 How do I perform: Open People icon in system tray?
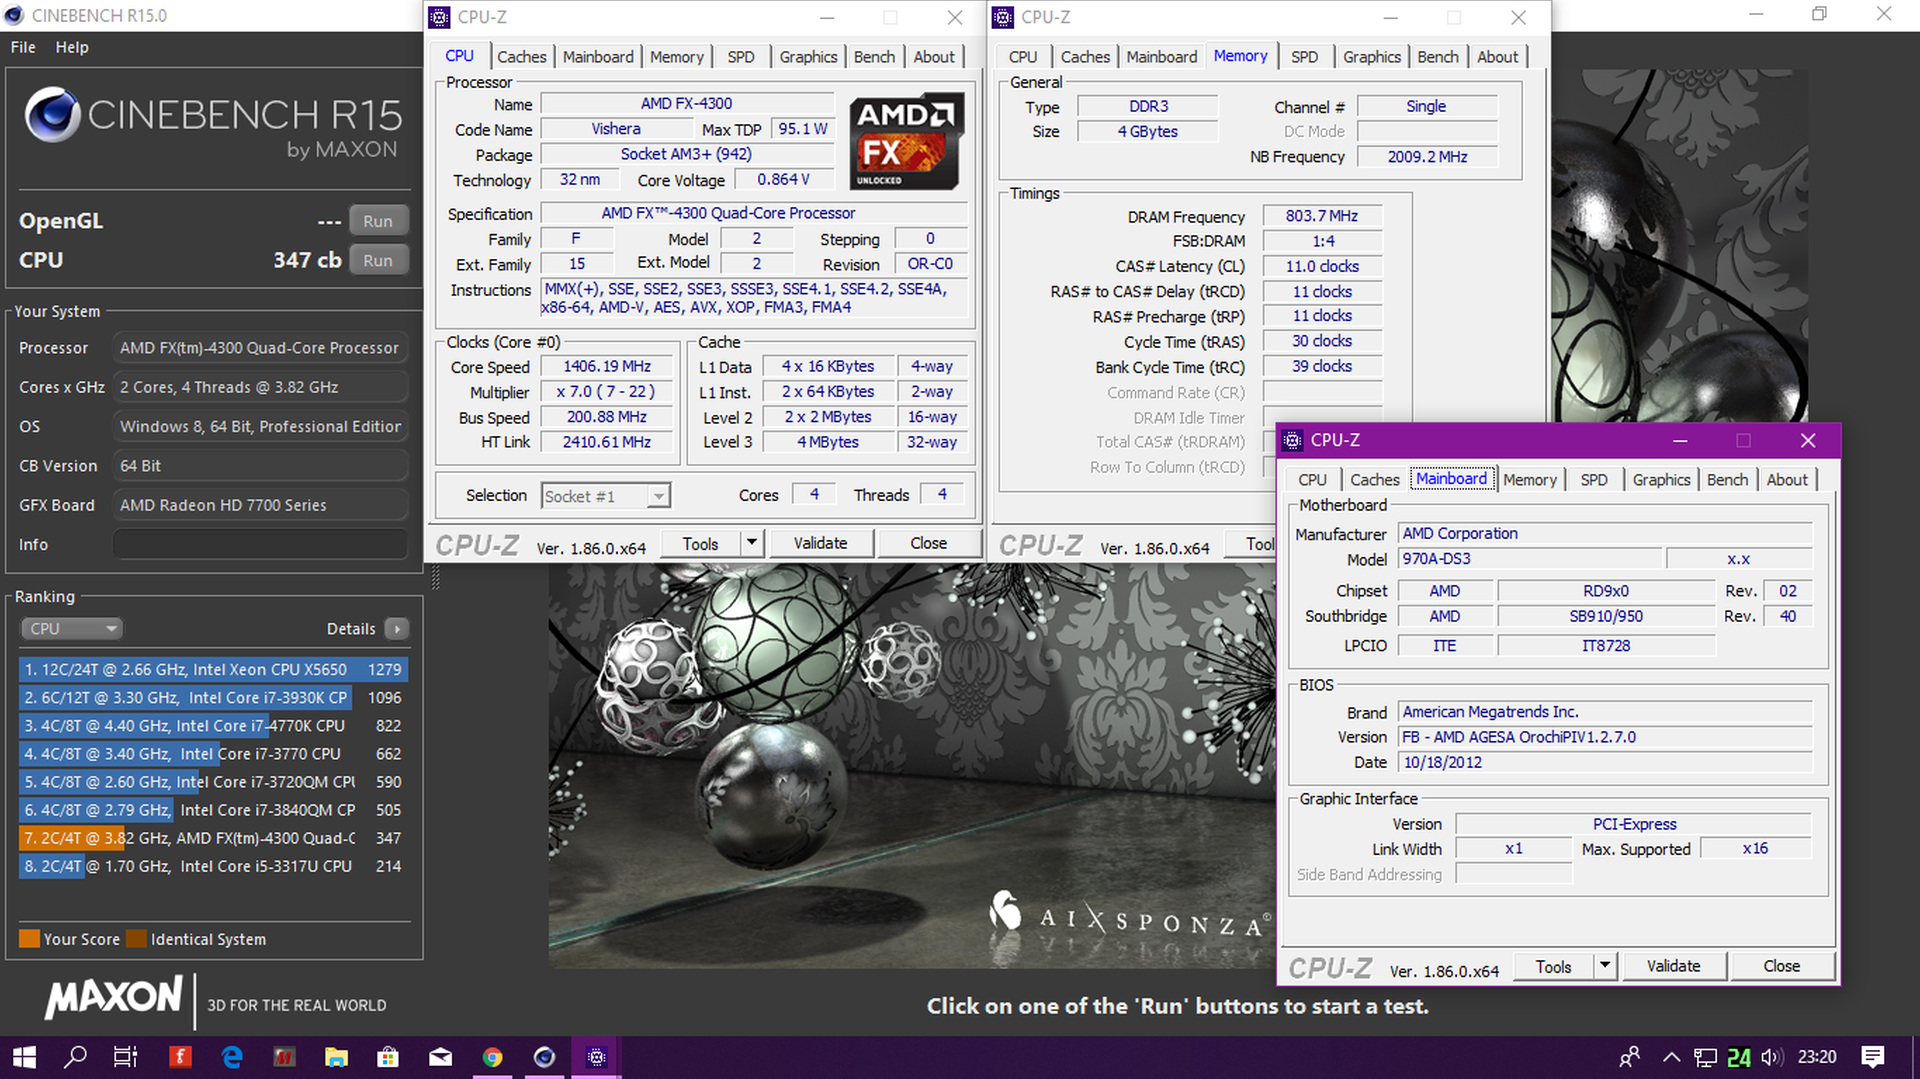click(x=1629, y=1057)
